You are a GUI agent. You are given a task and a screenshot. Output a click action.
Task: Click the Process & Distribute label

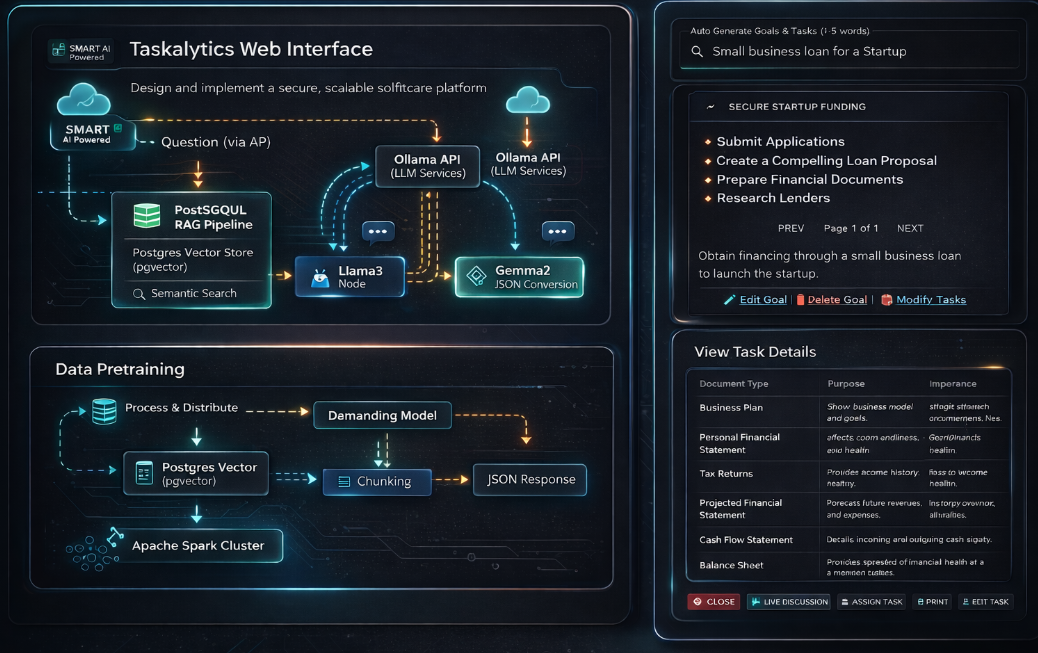(x=181, y=408)
